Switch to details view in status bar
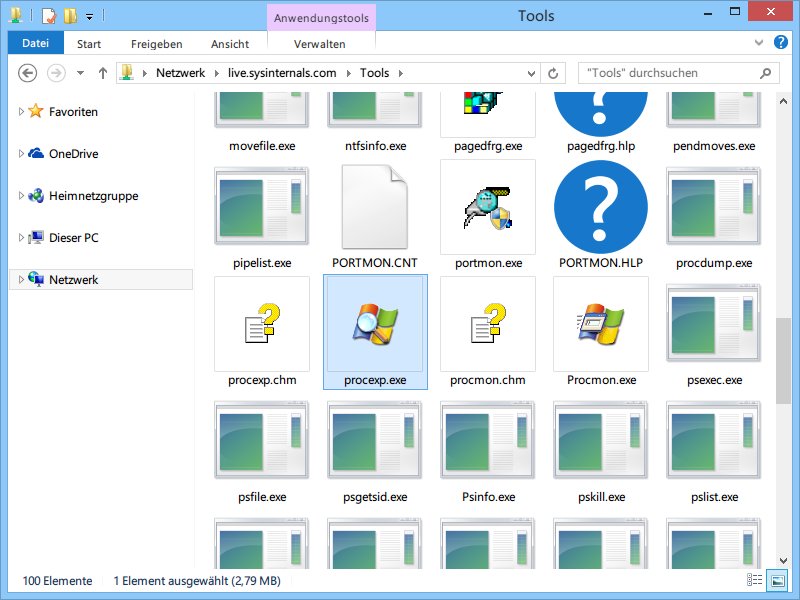Image resolution: width=800 pixels, height=600 pixels. 755,580
